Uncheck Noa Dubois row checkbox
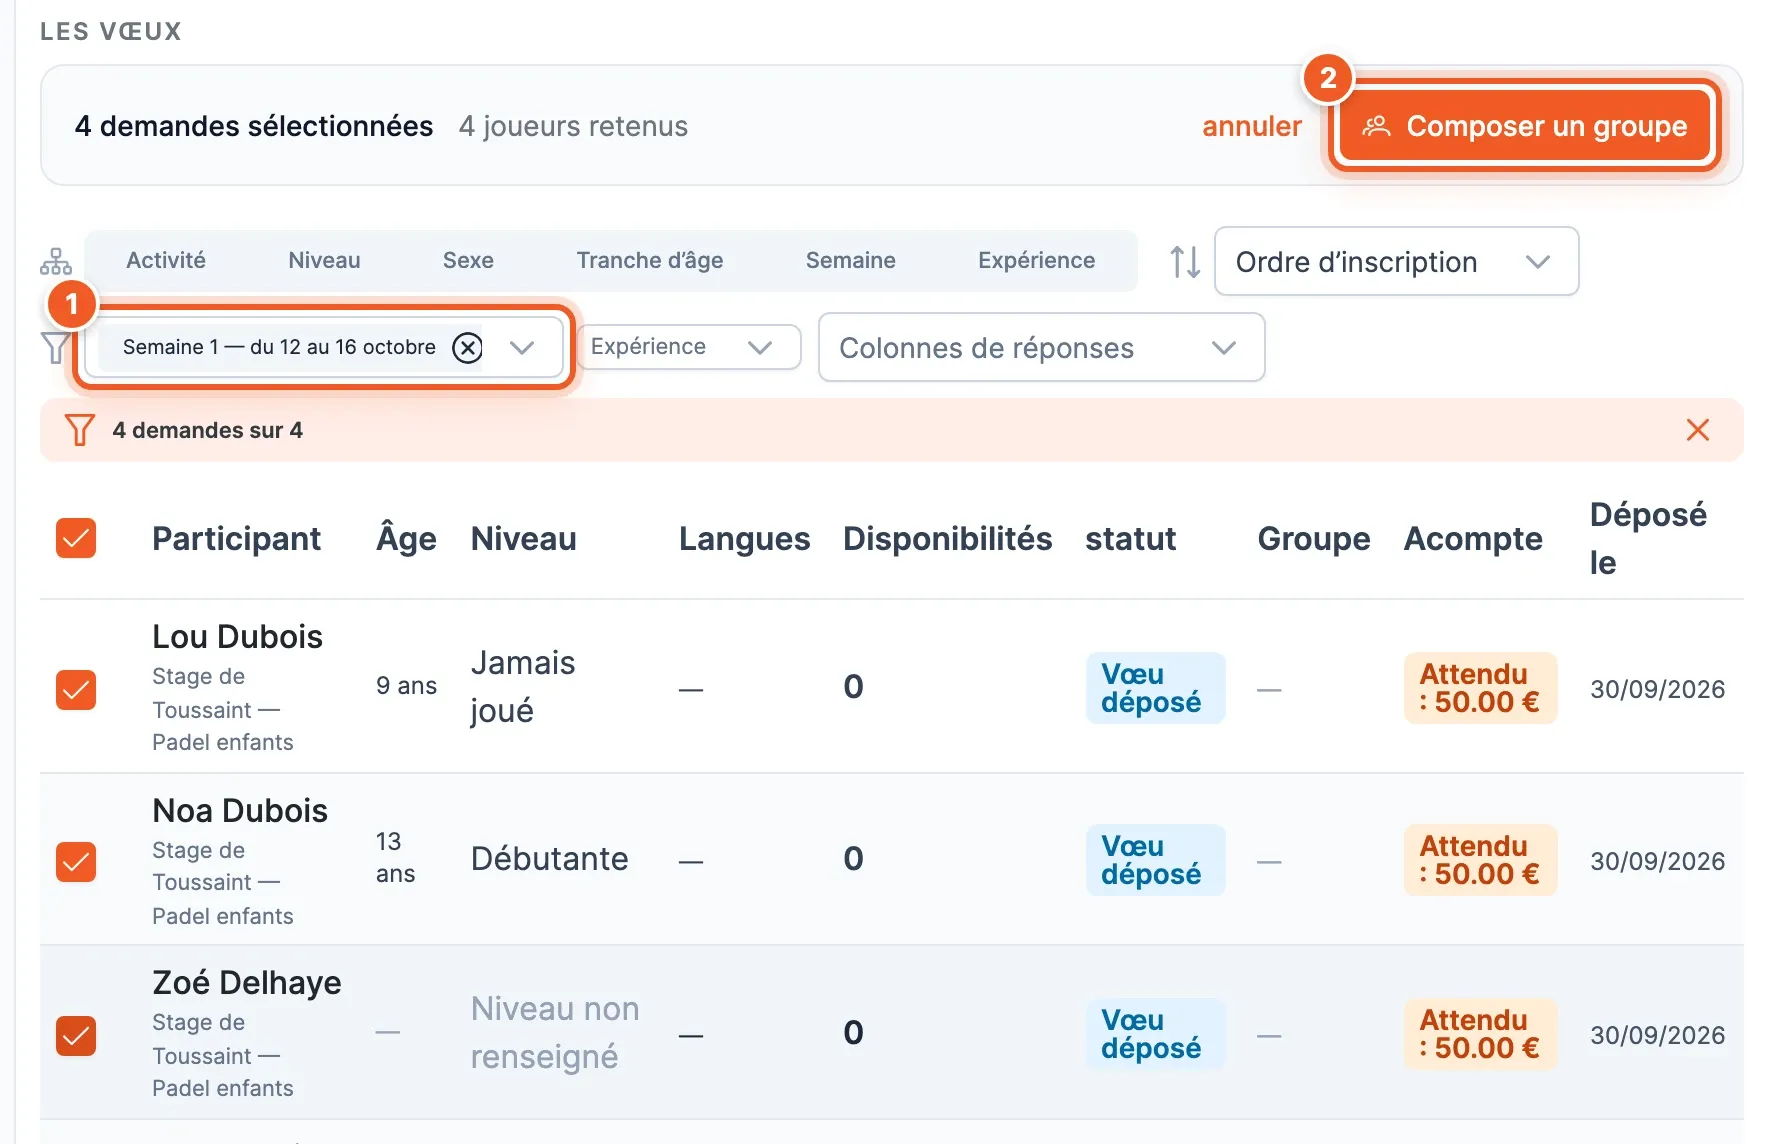The width and height of the screenshot is (1768, 1144). point(76,862)
